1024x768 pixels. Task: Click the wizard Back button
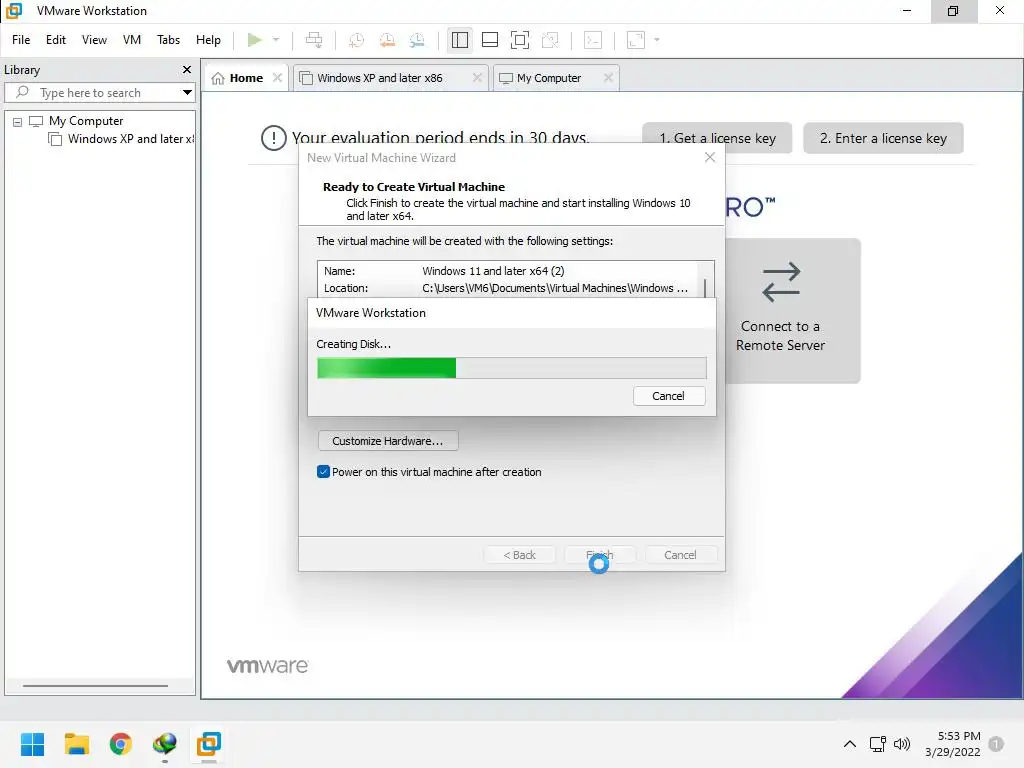[519, 555]
